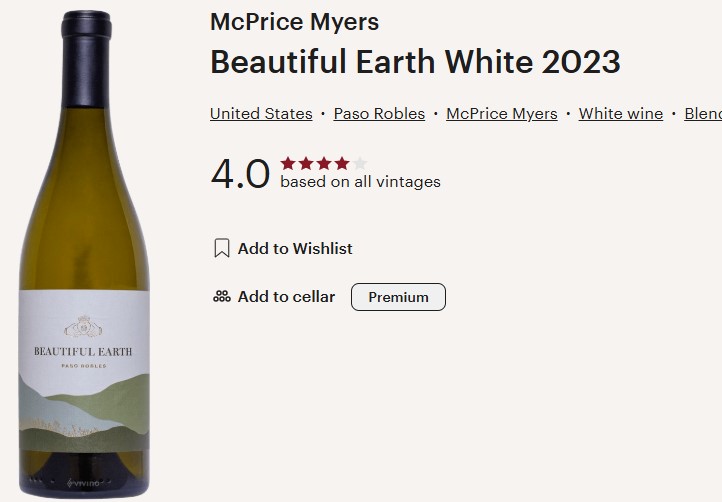Click the Beautiful Earth White 2023 title
The height and width of the screenshot is (502, 722).
[415, 62]
